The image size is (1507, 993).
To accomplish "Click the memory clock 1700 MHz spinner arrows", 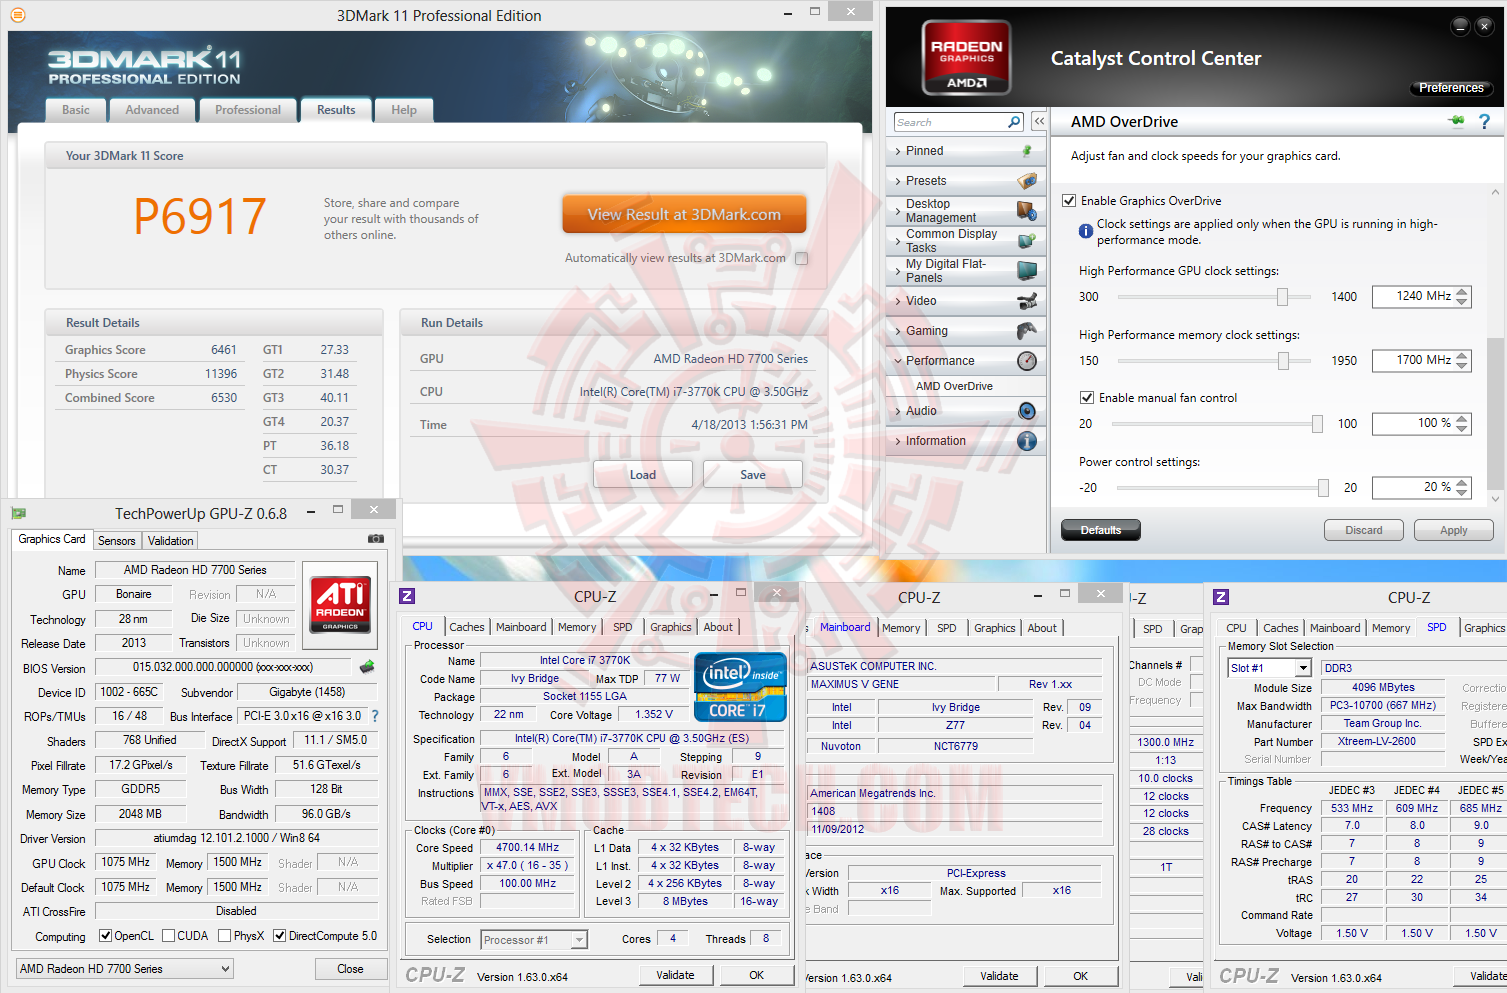I will [1462, 360].
